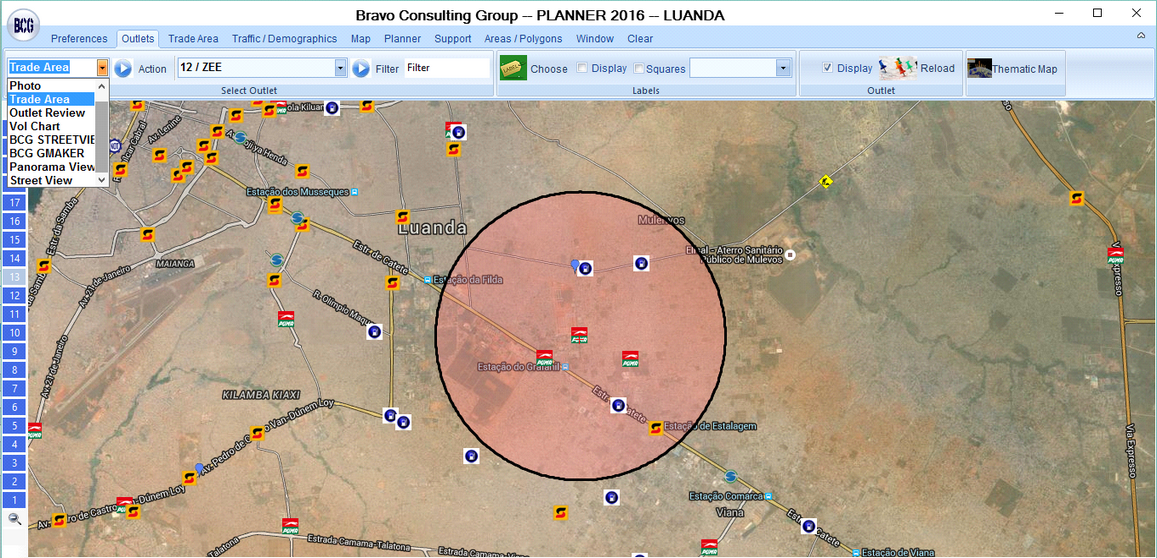Click the Pumangol marker near Estação do Grafanil
Viewport: 1157px width, 558px height.
click(x=545, y=358)
